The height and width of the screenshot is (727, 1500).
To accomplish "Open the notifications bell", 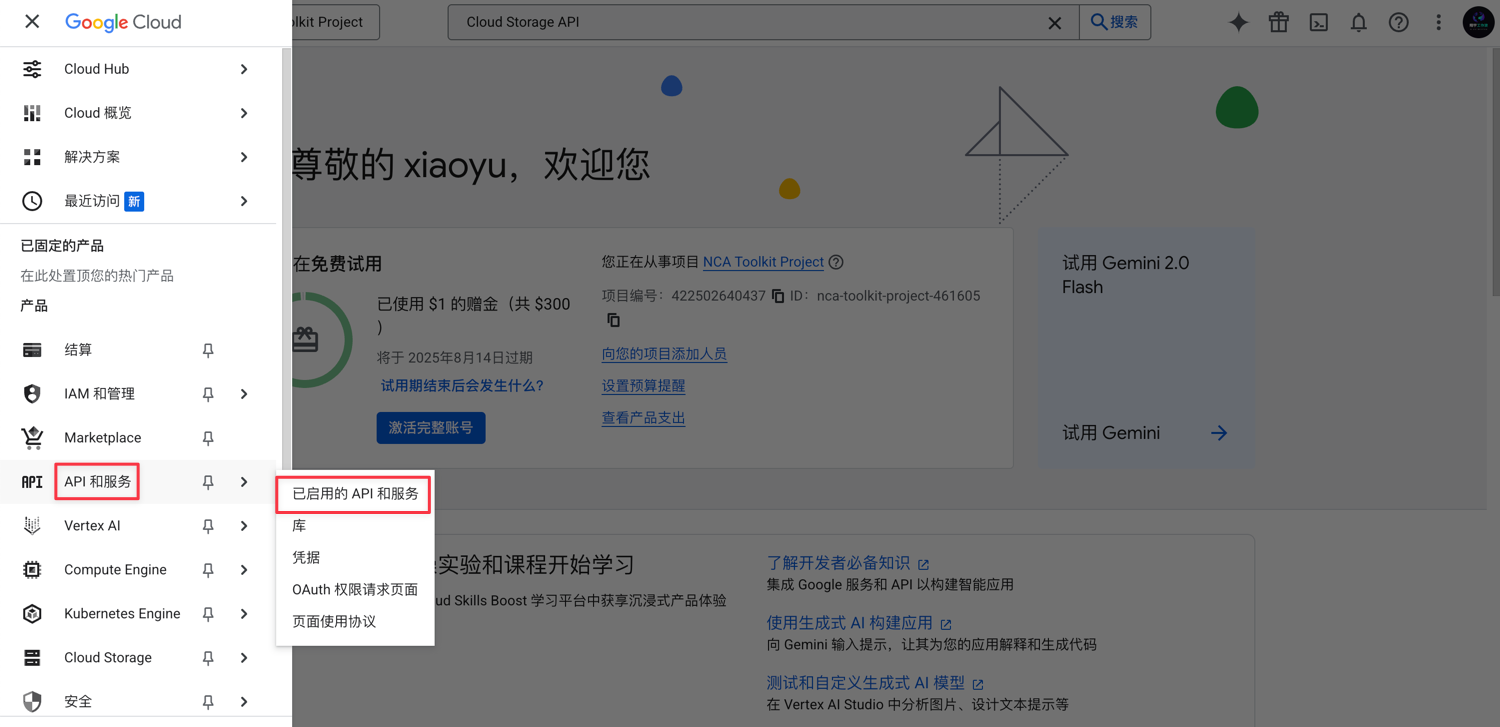I will click(x=1358, y=22).
